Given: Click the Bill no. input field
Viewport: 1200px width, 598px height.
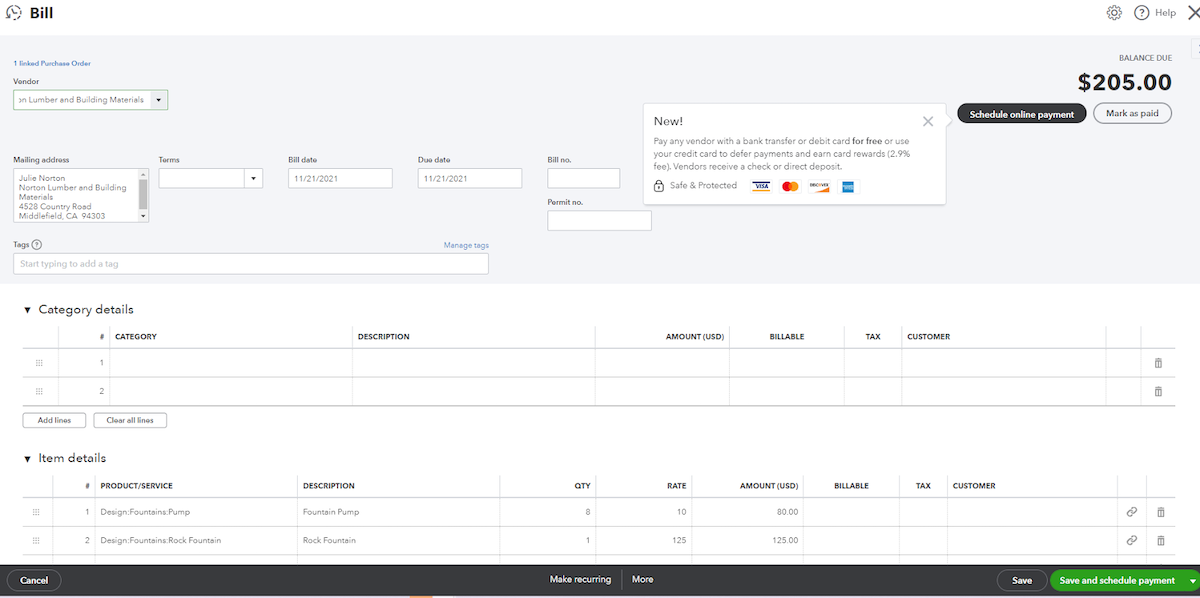Looking at the screenshot, I should pos(583,177).
